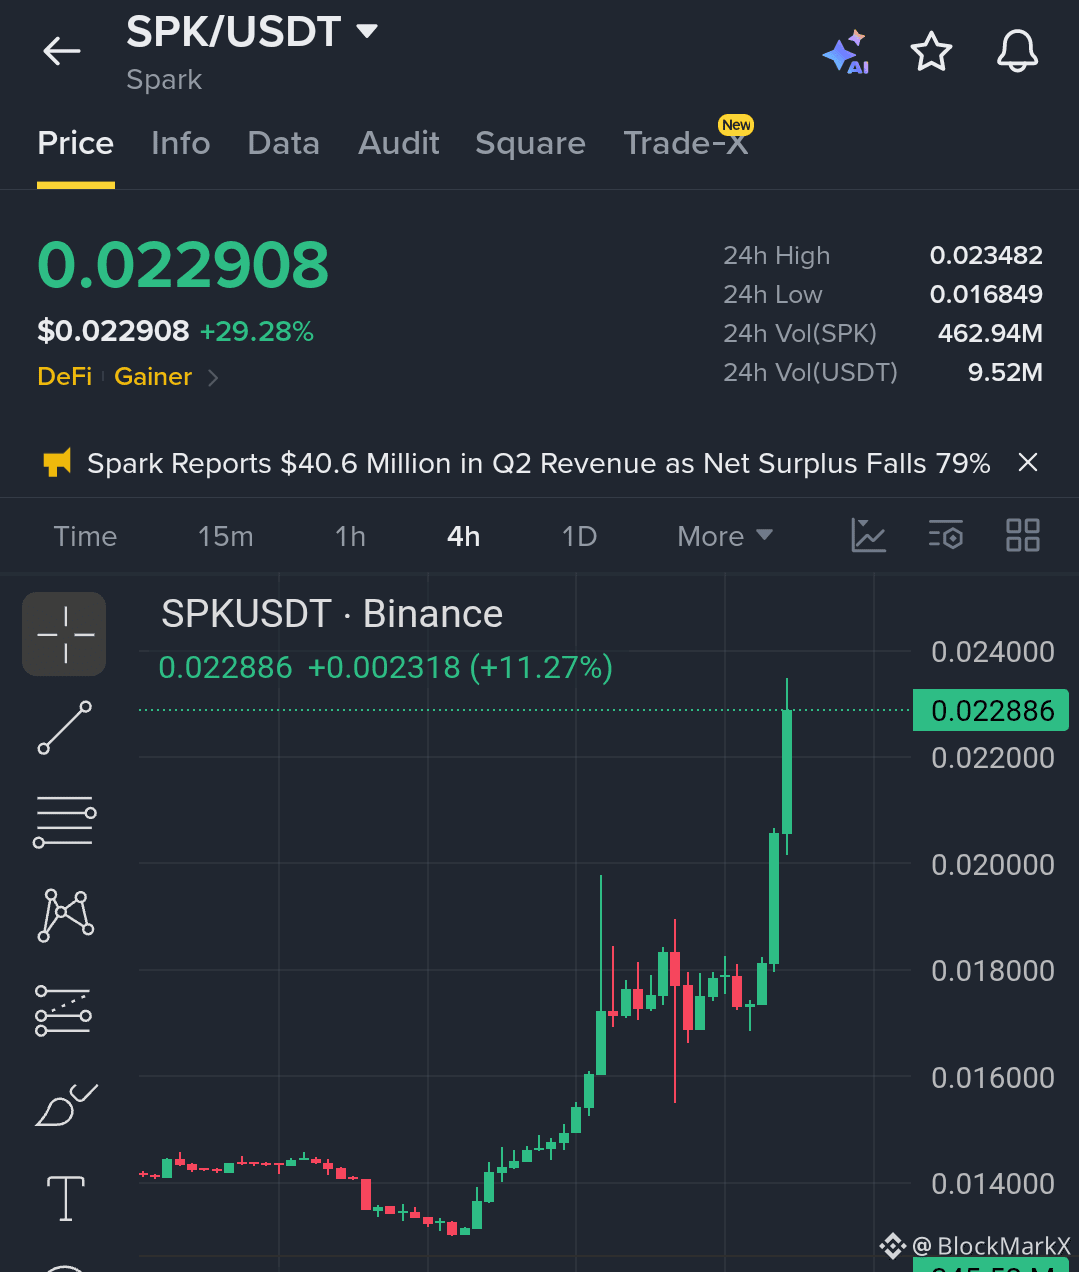Open the Info tab
Viewport: 1079px width, 1272px height.
point(180,143)
